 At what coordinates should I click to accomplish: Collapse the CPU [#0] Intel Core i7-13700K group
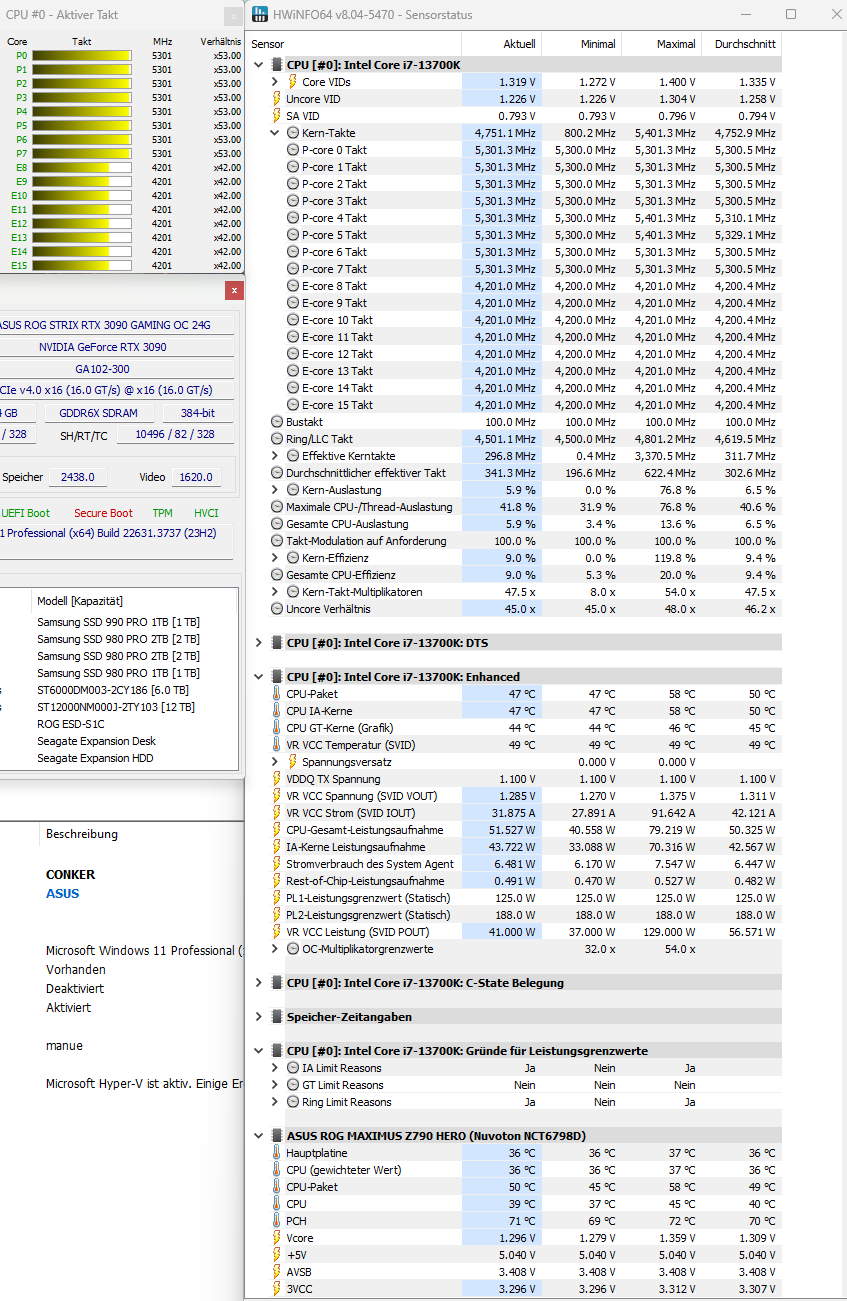tap(259, 65)
